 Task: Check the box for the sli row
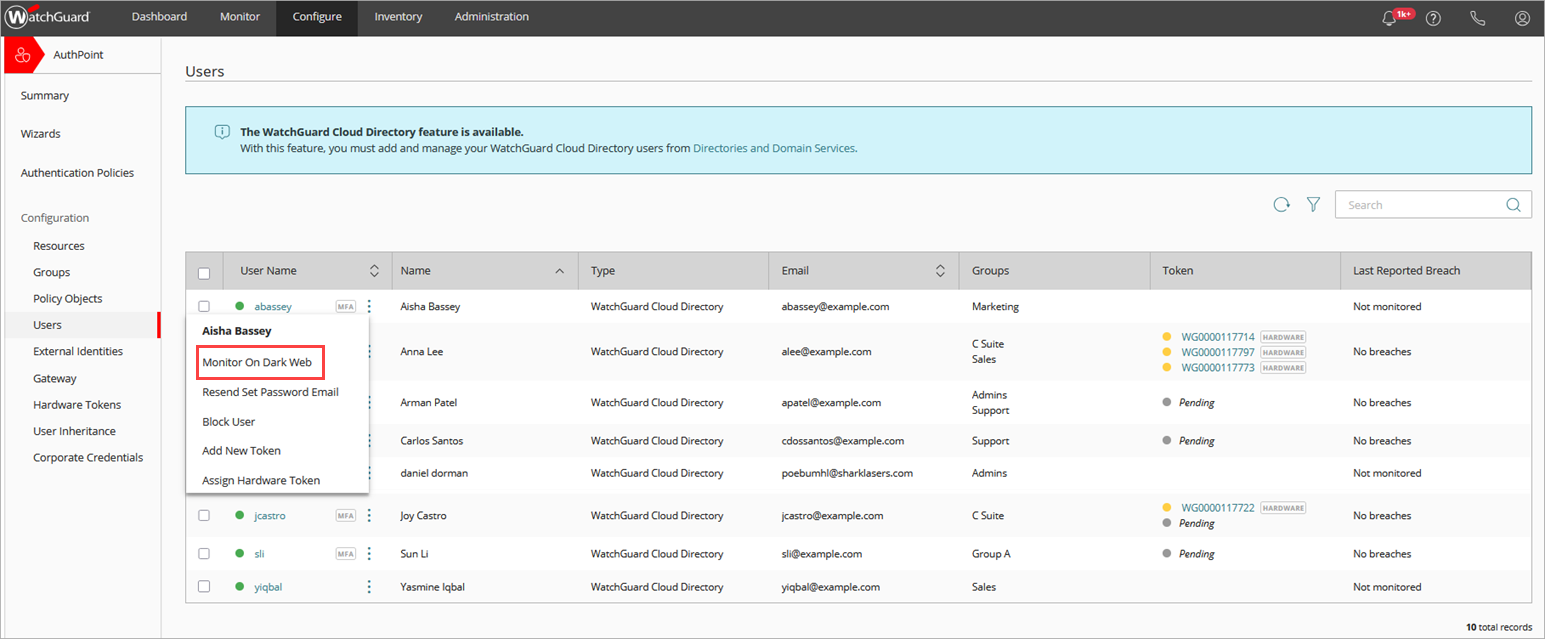pyautogui.click(x=204, y=553)
